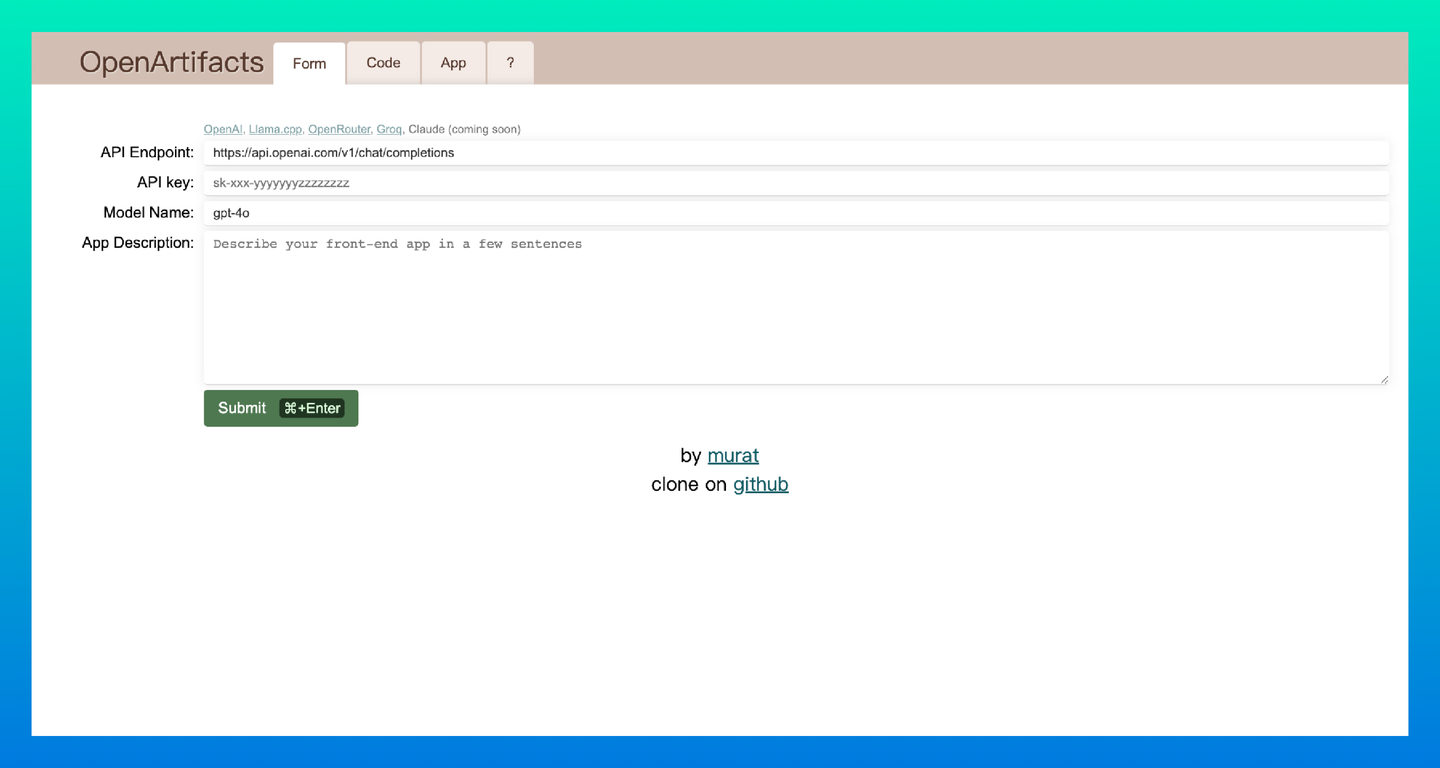Select the Form tab
The width and height of the screenshot is (1440, 768).
308,63
